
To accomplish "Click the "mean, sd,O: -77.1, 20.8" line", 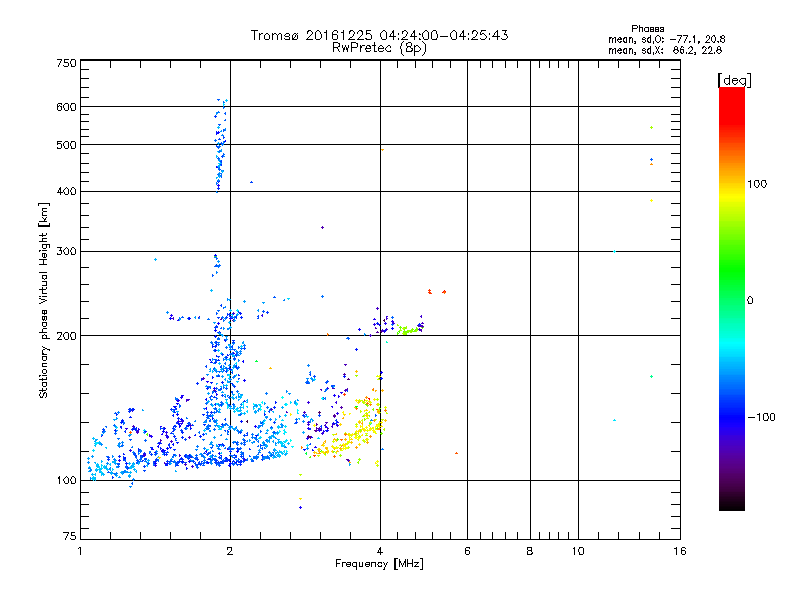I will point(666,39).
